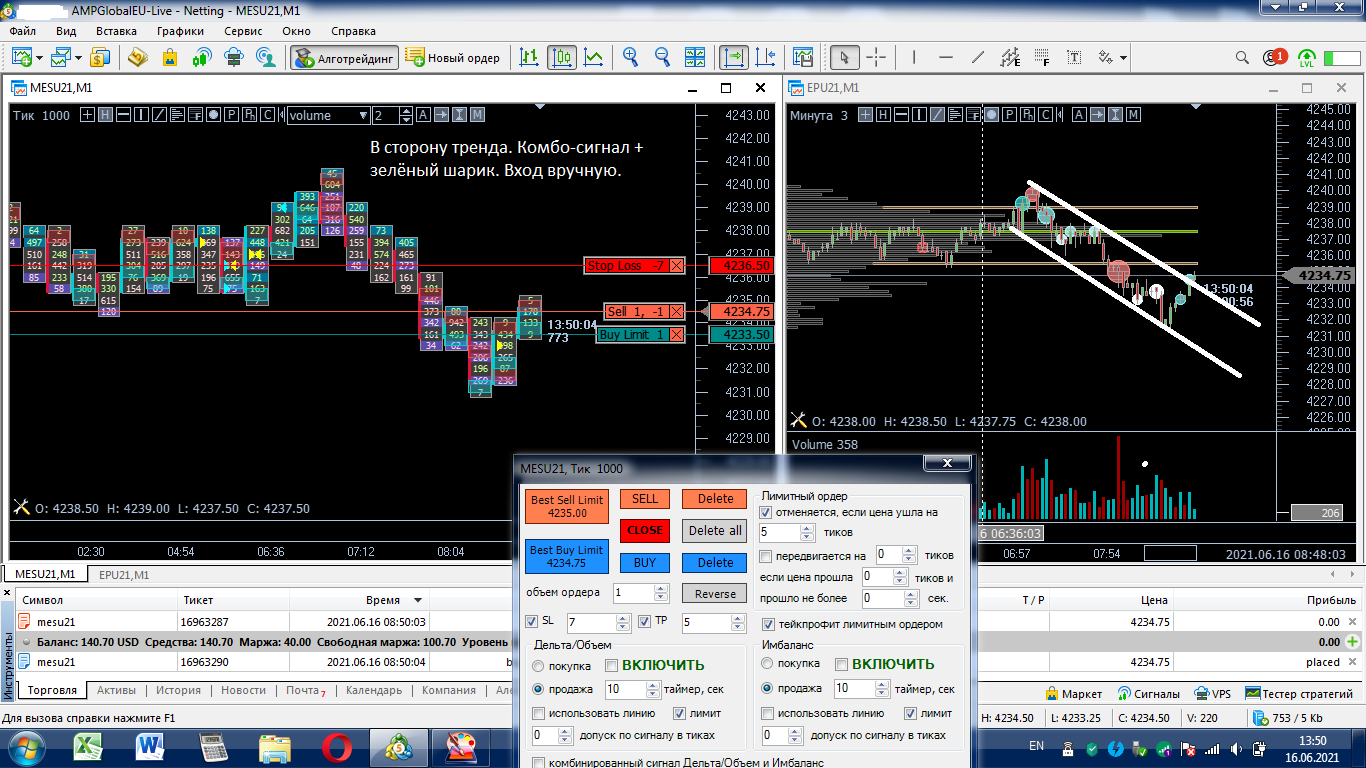Switch chart to candlestick mode

click(x=561, y=58)
